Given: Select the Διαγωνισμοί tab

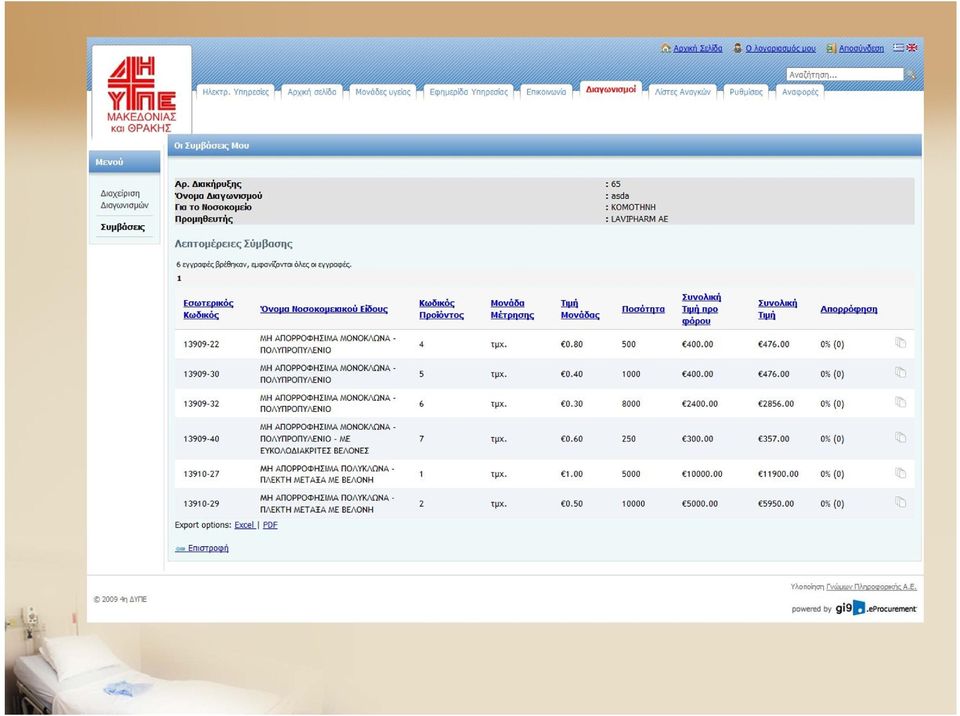Looking at the screenshot, I should pos(610,89).
